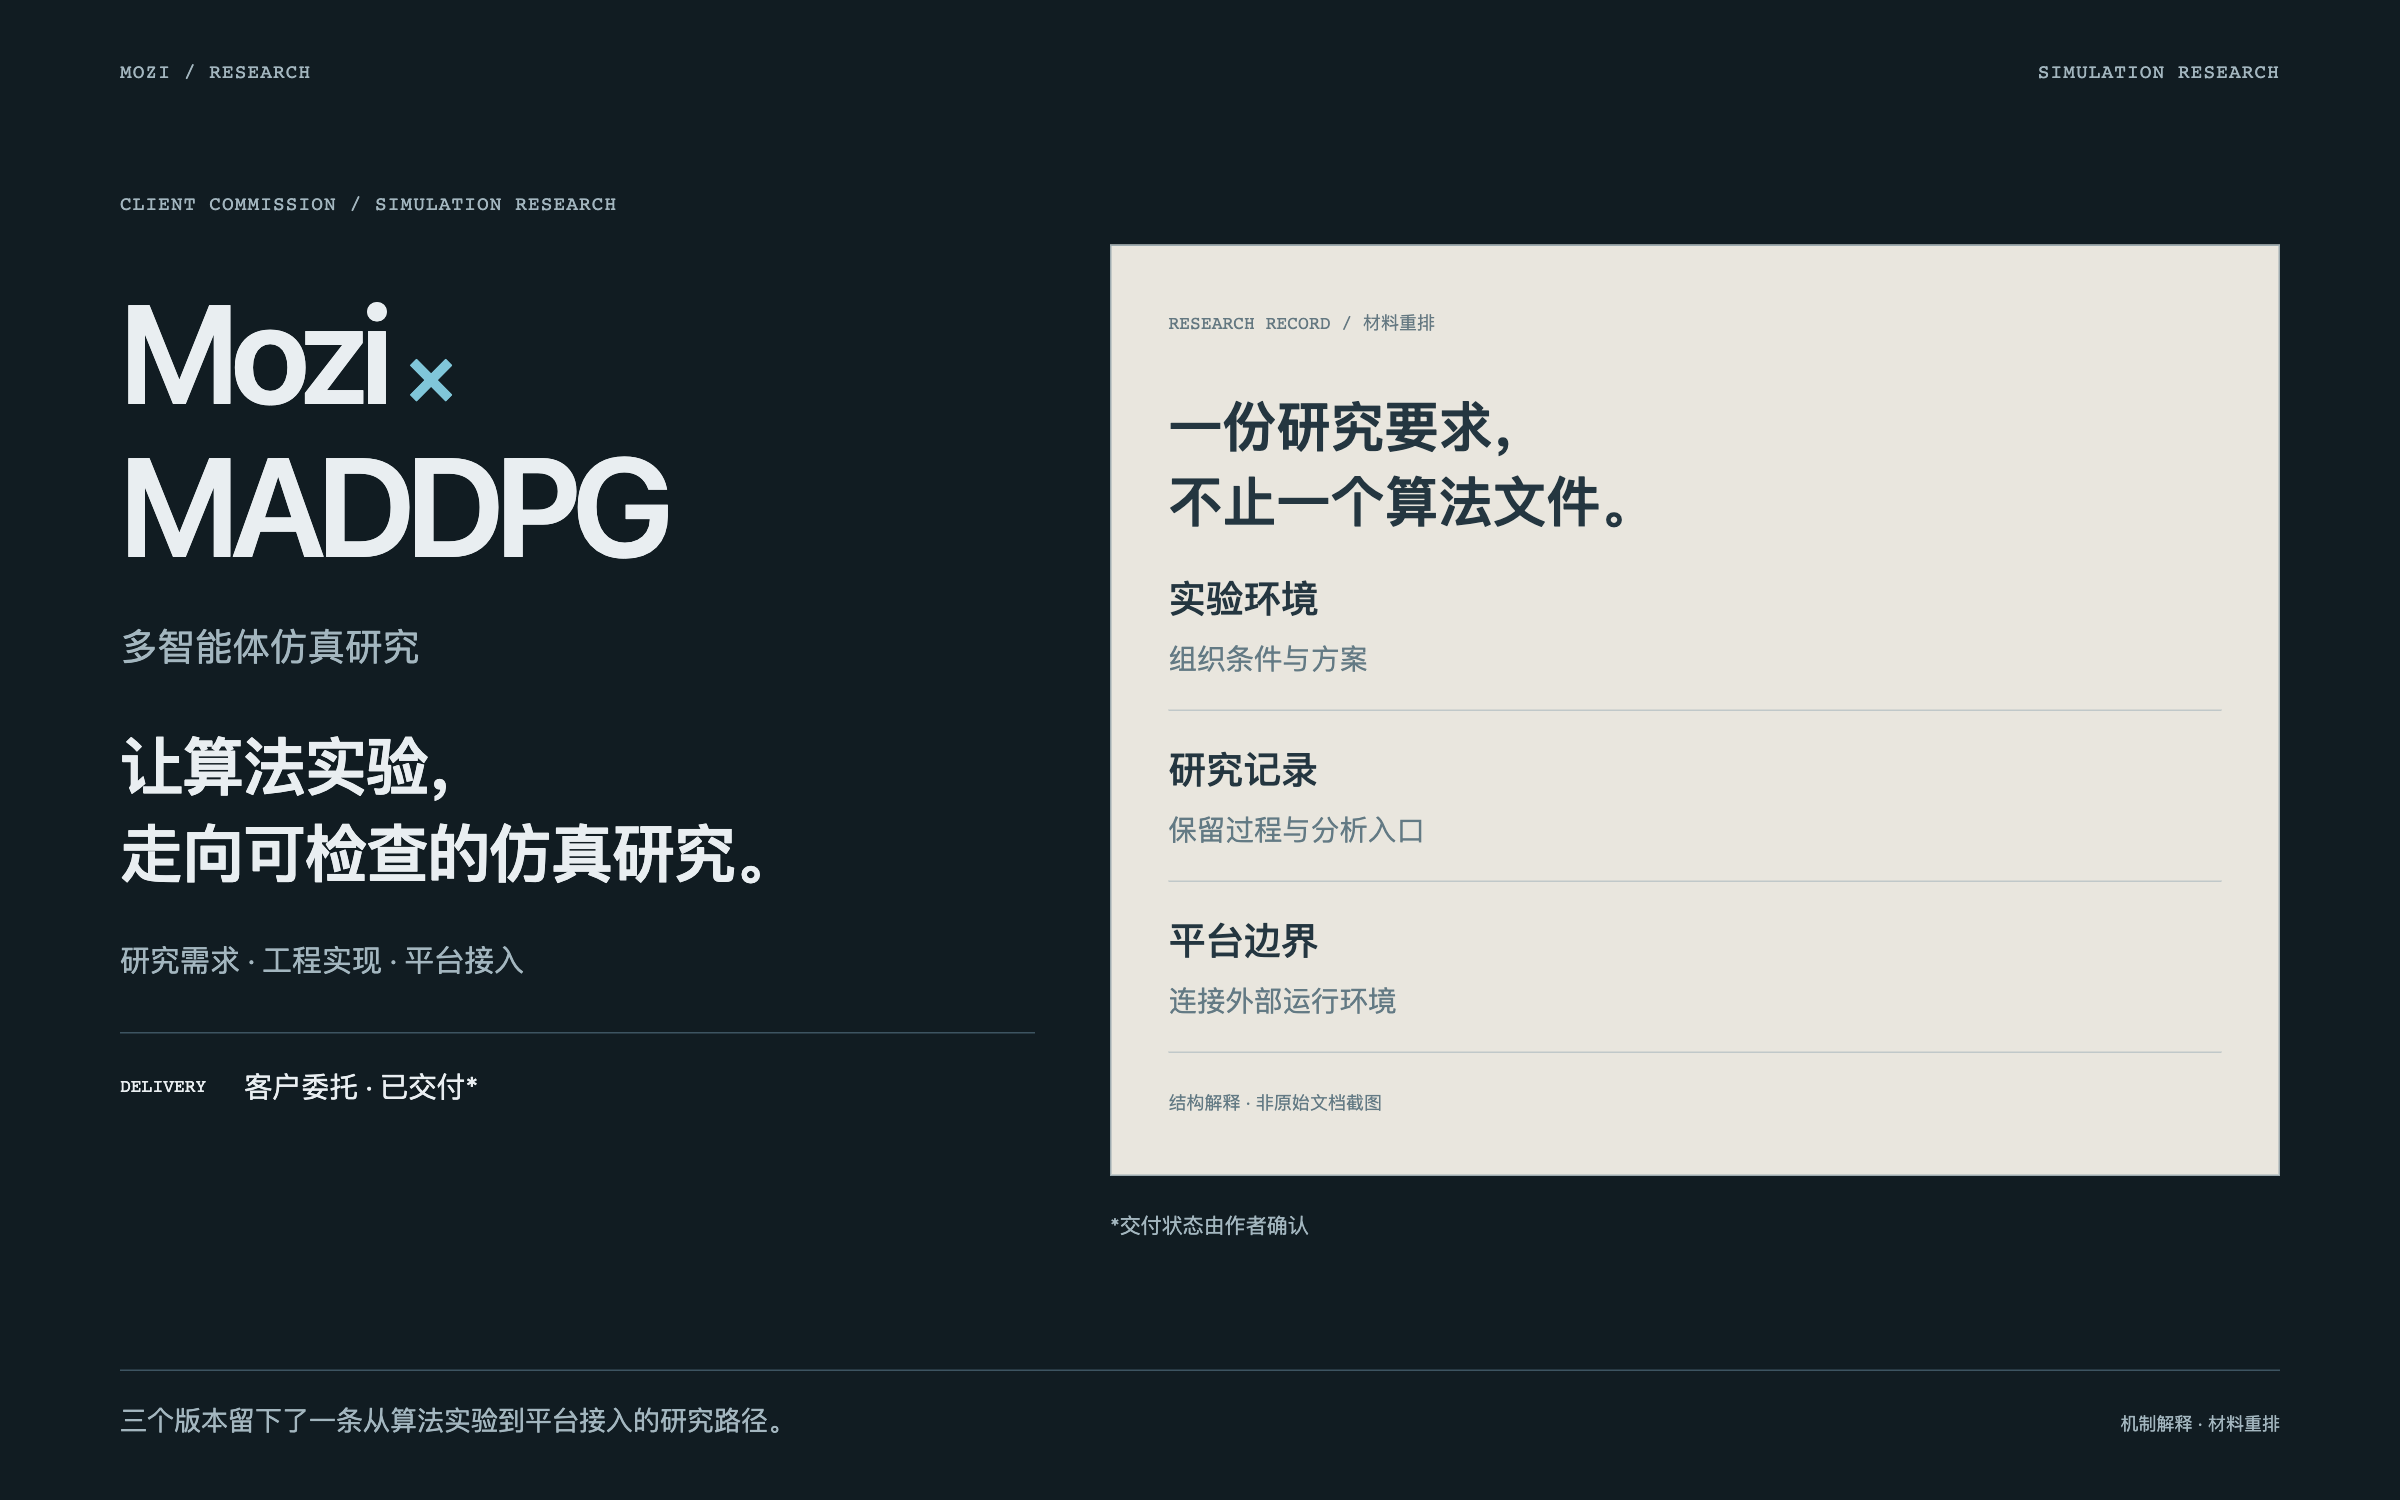Click description 组织条件与方案
The width and height of the screenshot is (2400, 1500).
[x=1268, y=659]
